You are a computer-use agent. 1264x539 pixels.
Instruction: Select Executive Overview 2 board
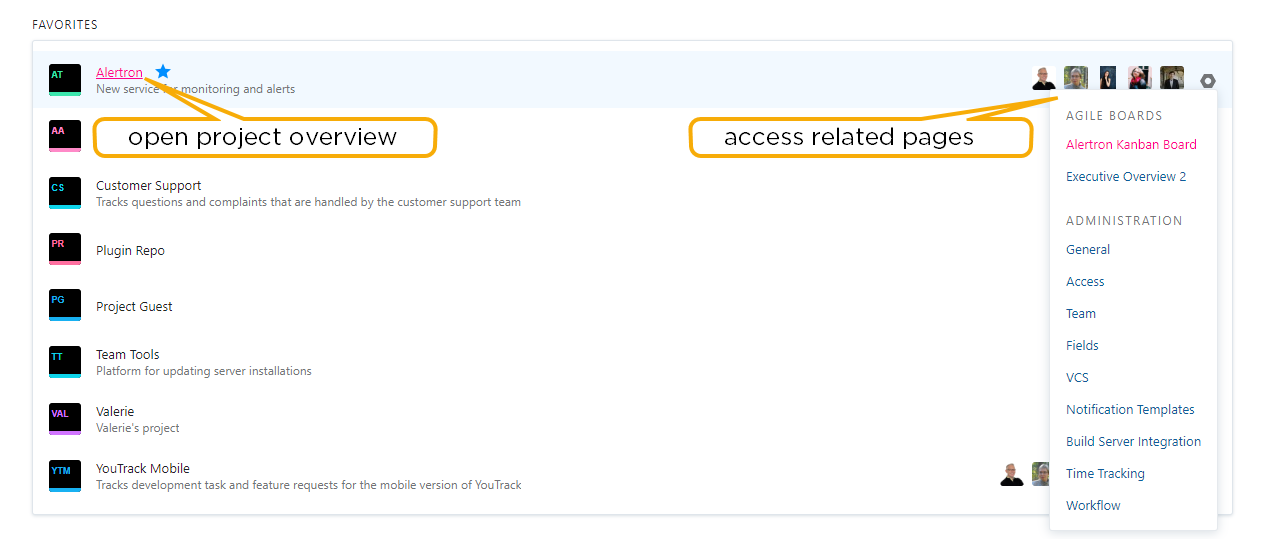(1126, 177)
